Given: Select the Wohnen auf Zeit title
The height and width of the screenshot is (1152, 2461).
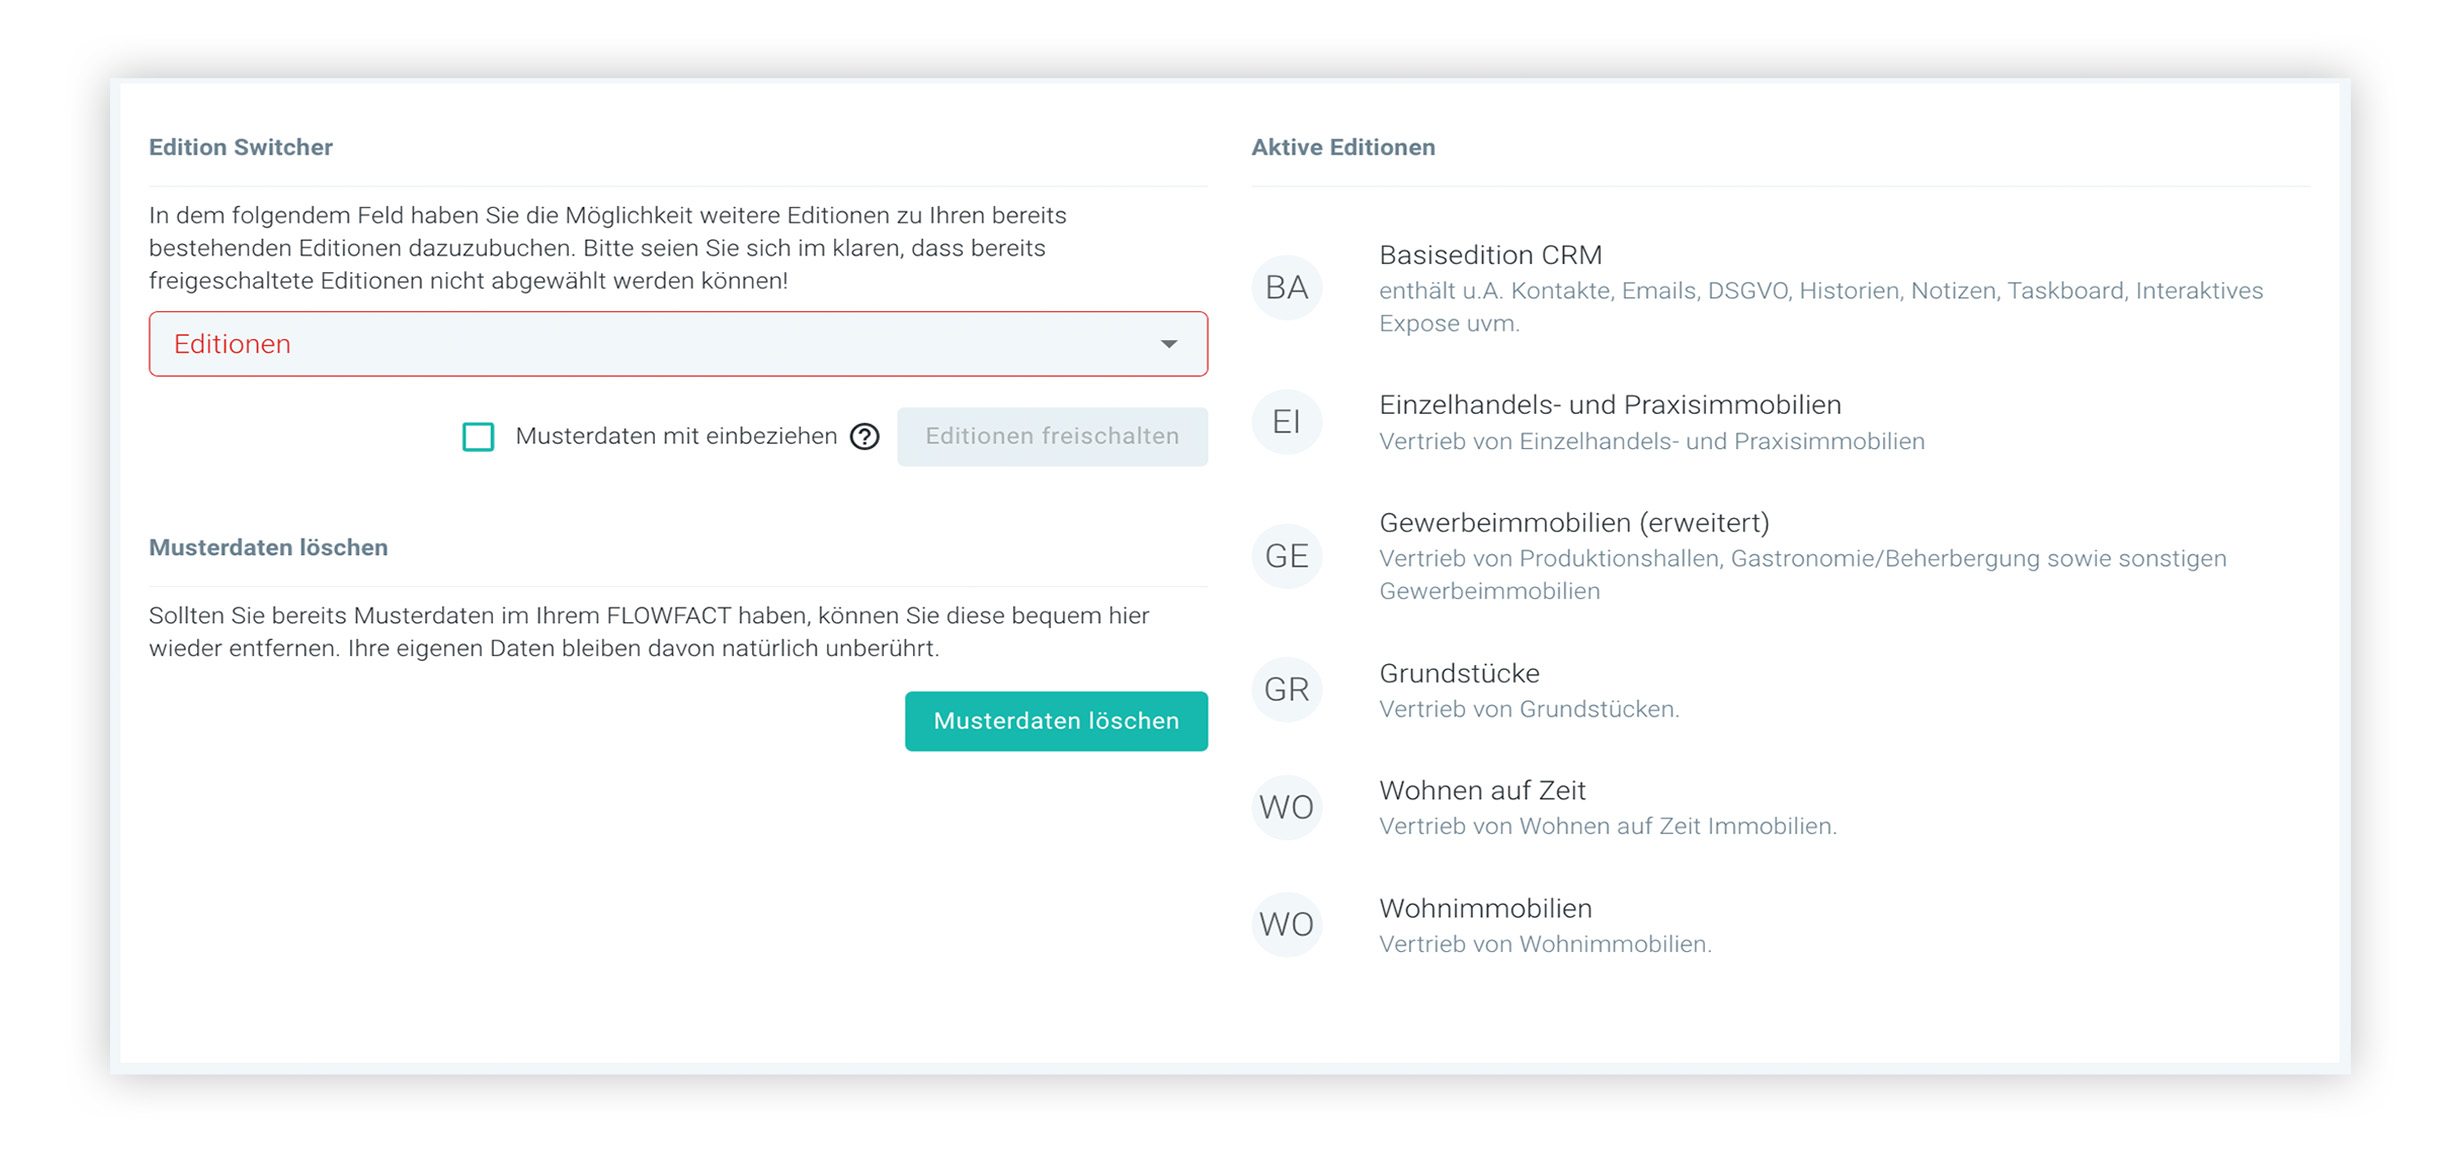Looking at the screenshot, I should [1483, 791].
